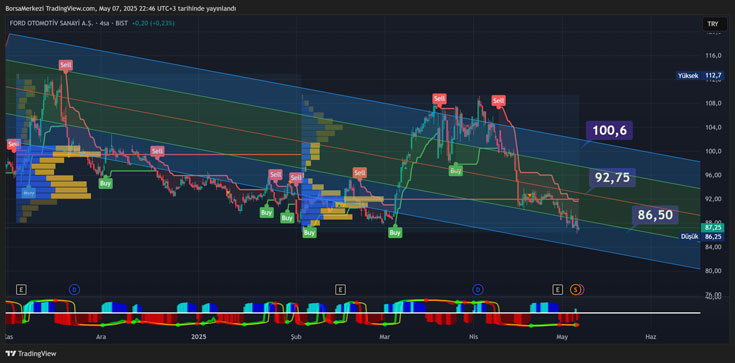The width and height of the screenshot is (735, 363).
Task: Select the 86,50 price callout
Action: [x=655, y=215]
